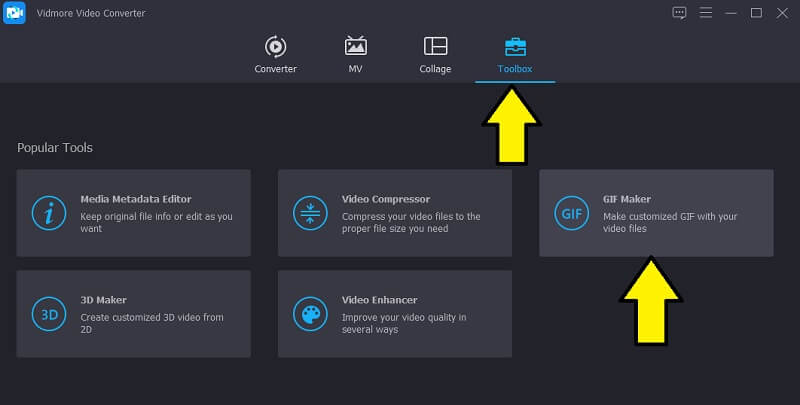Open the Collage tab
Screen dimensions: 800x405
coord(435,56)
